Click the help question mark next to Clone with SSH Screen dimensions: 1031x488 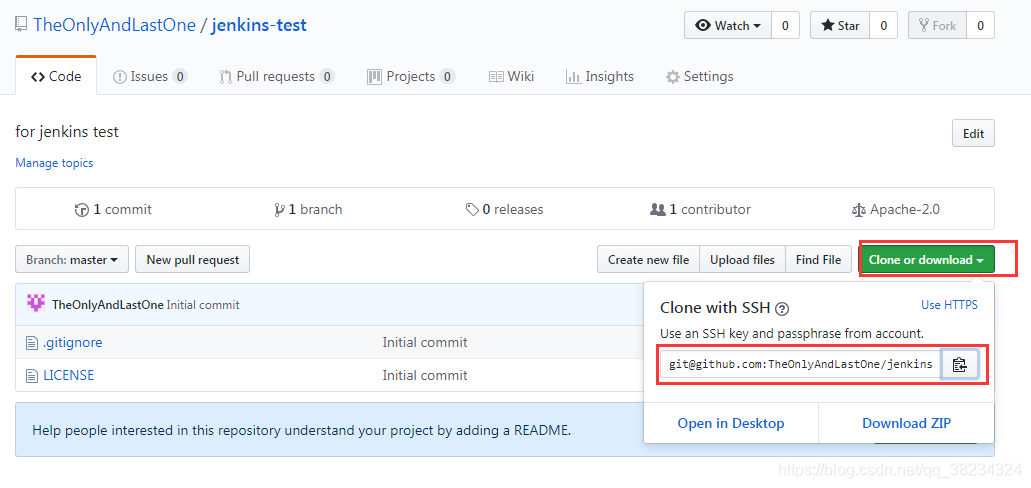pos(782,308)
